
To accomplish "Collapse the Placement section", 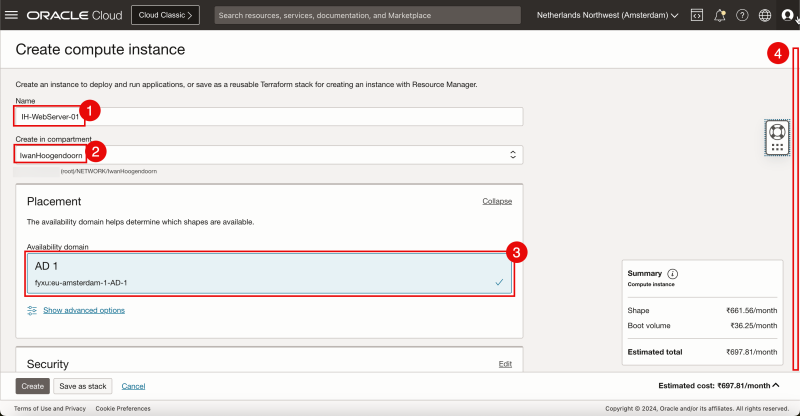I will pos(497,201).
